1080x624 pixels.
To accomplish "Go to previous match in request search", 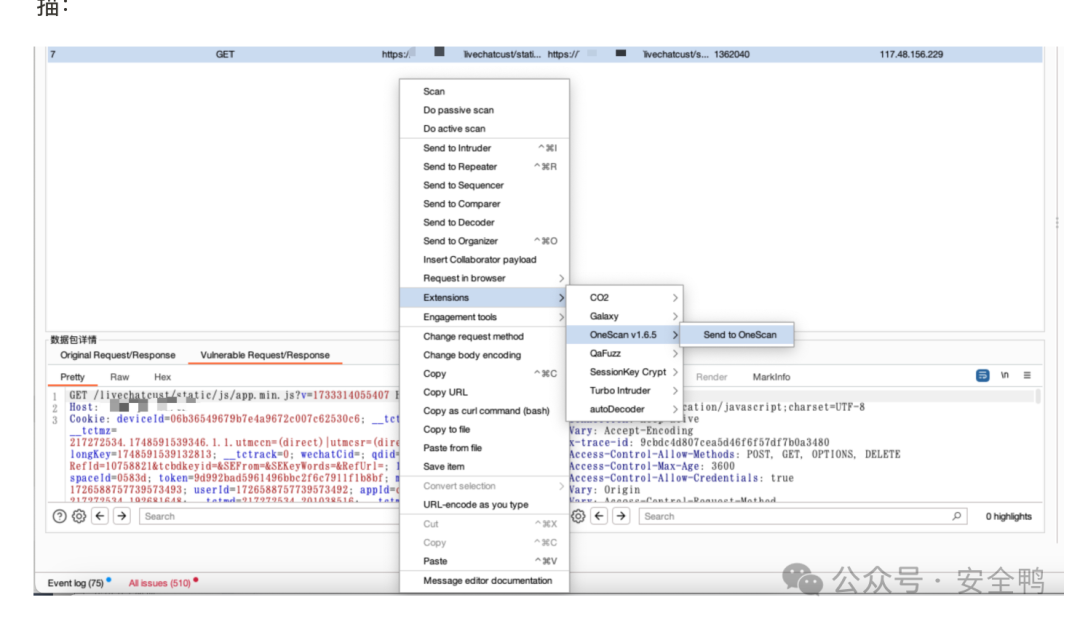I will (x=100, y=516).
